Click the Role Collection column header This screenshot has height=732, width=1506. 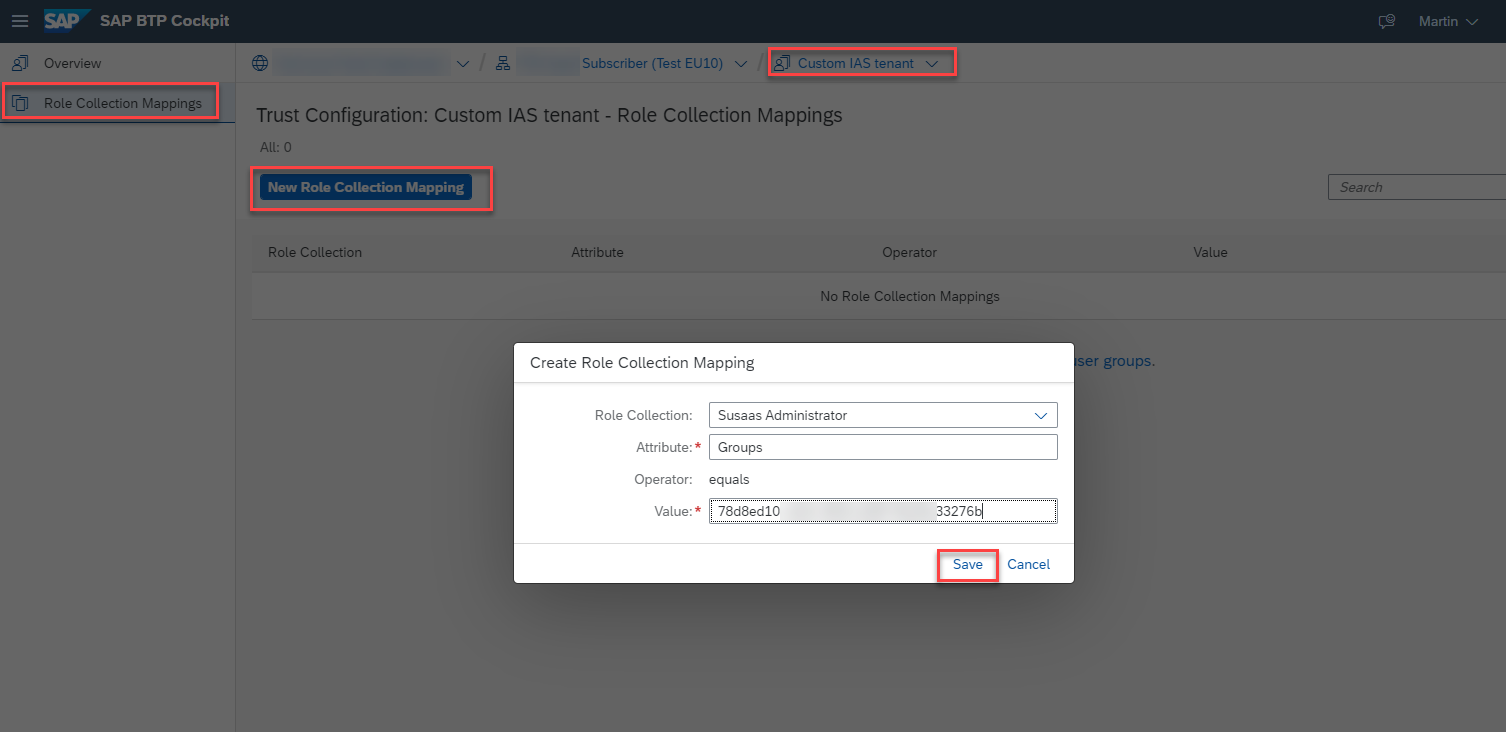click(x=315, y=252)
